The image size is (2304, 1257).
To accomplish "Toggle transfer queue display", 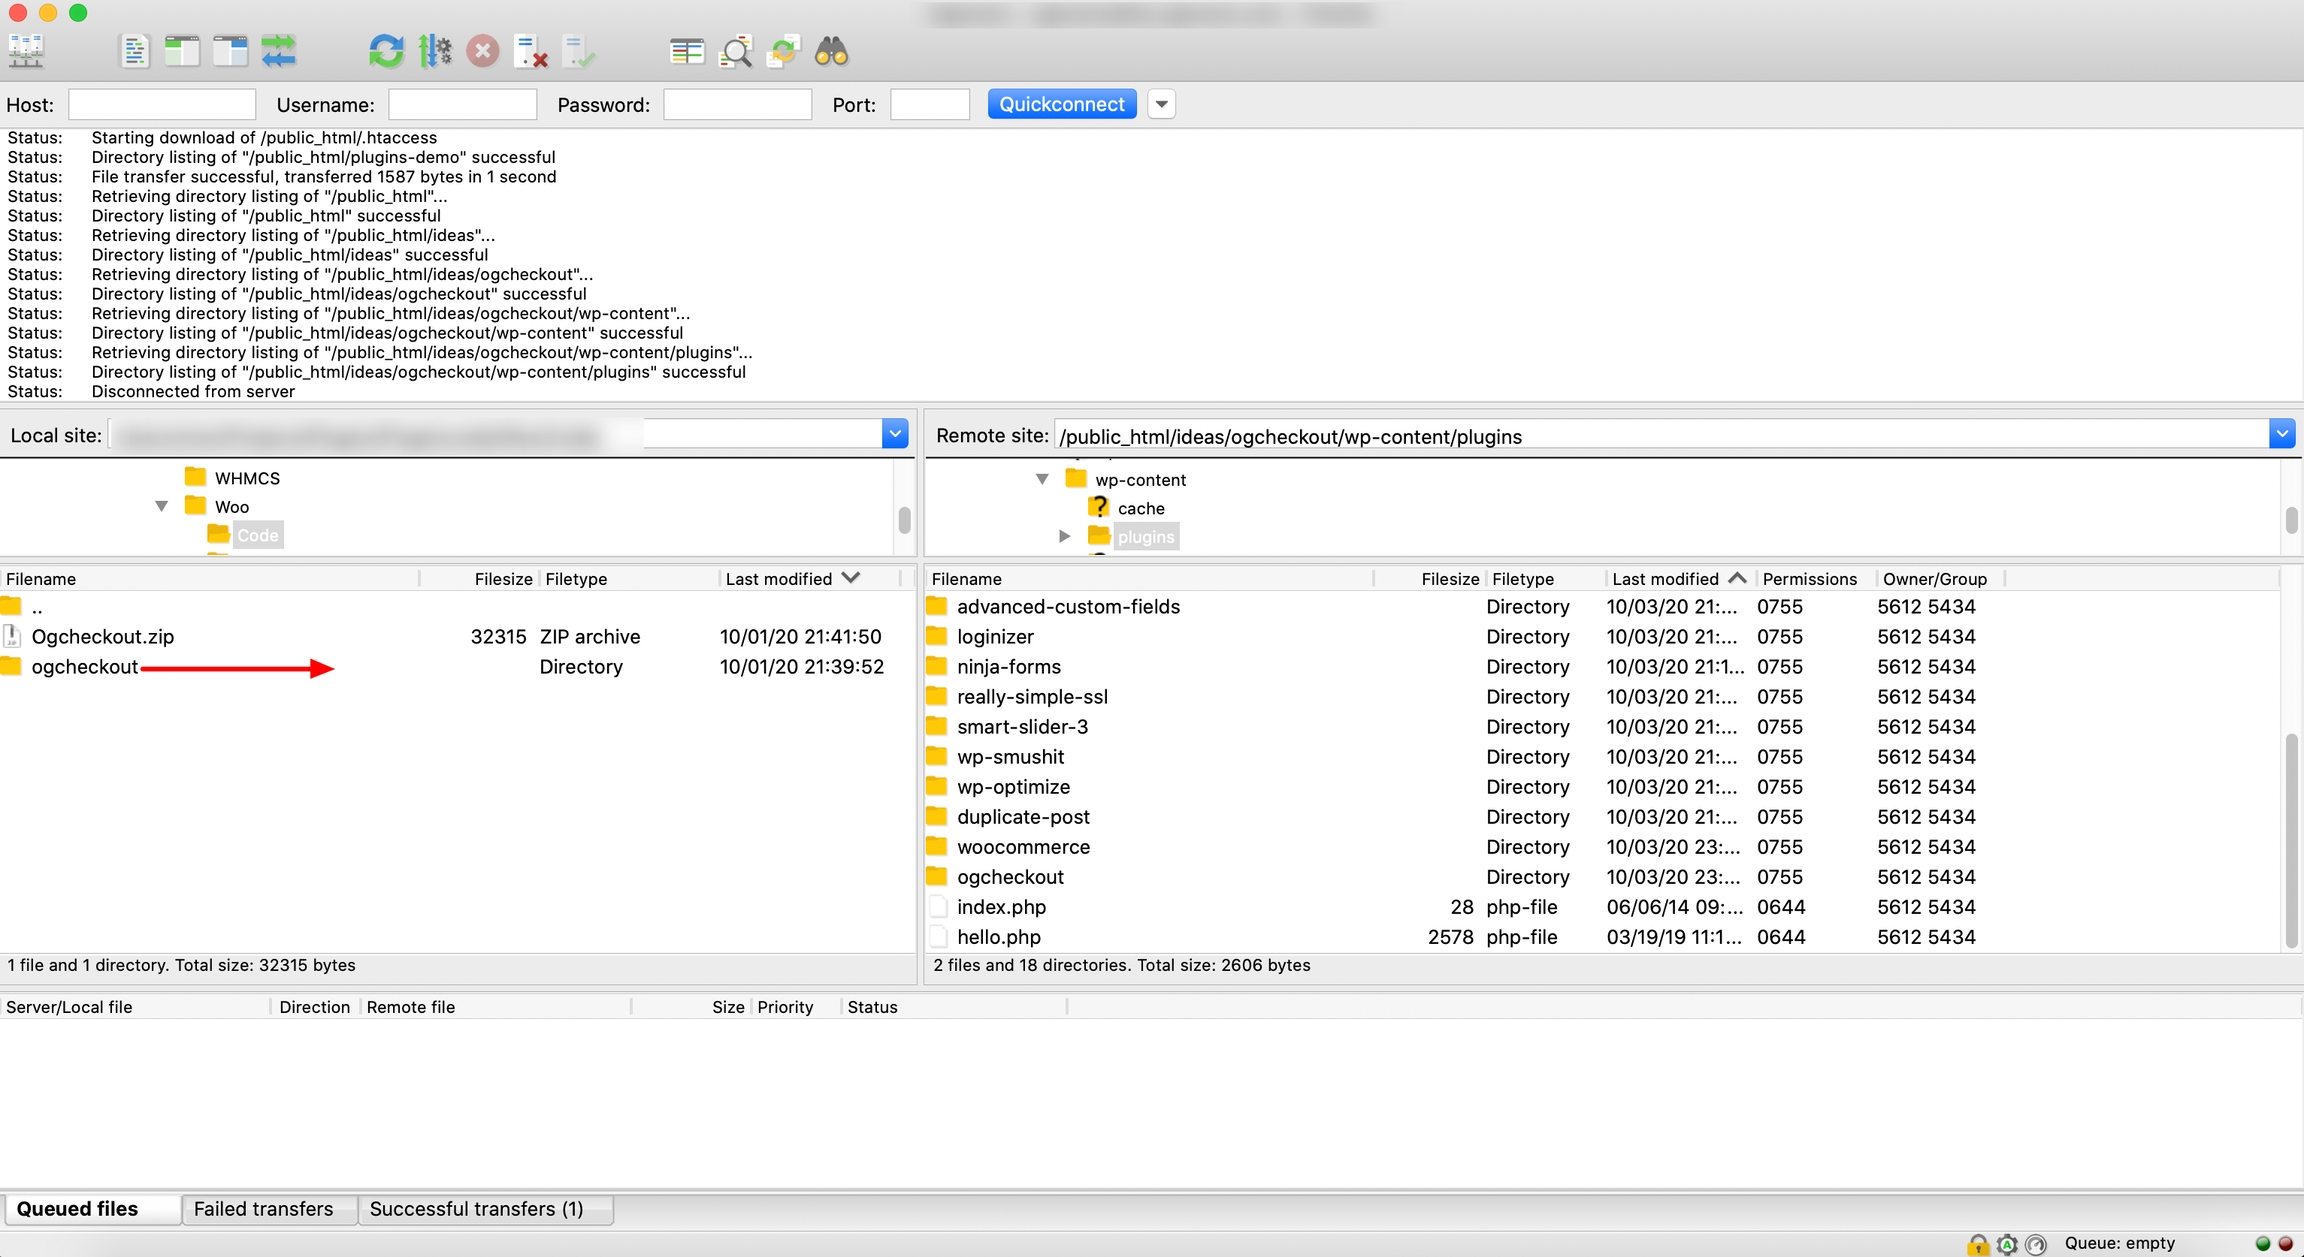I will (x=279, y=51).
